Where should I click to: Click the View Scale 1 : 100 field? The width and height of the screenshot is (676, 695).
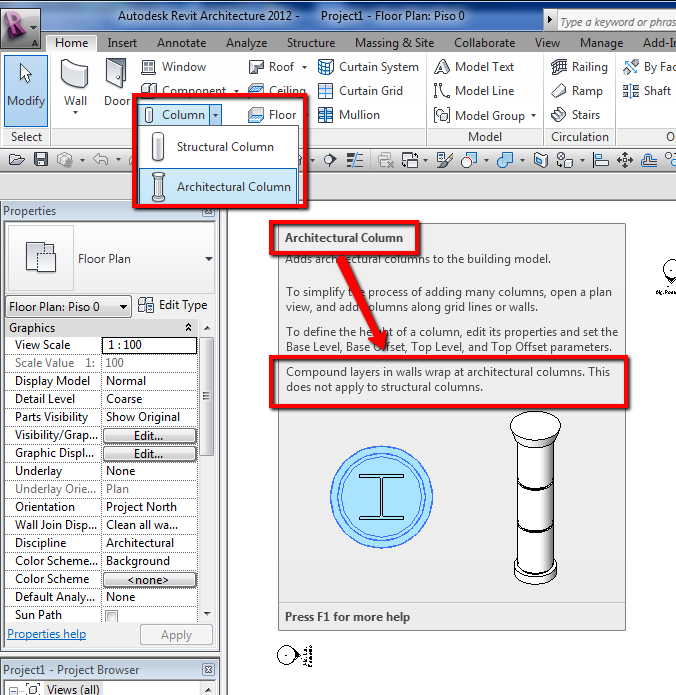point(149,345)
